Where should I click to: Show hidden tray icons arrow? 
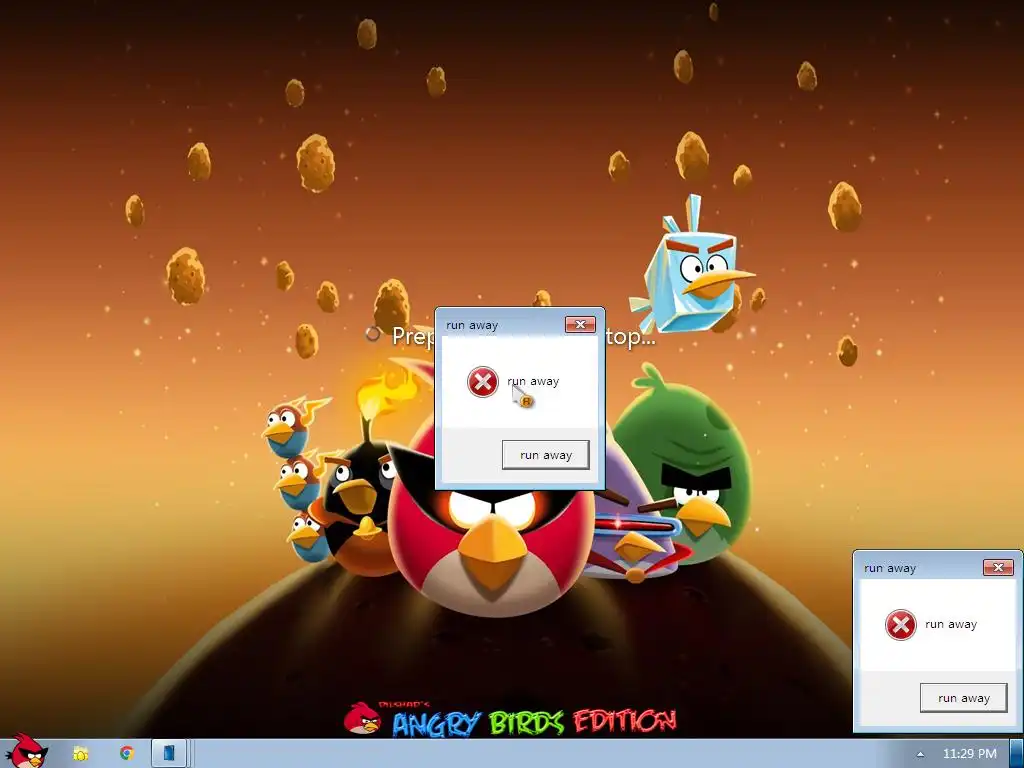[920, 754]
